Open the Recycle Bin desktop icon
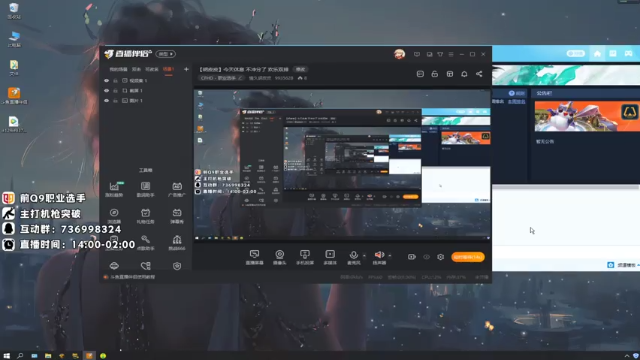Image resolution: width=640 pixels, height=360 pixels. [14, 11]
